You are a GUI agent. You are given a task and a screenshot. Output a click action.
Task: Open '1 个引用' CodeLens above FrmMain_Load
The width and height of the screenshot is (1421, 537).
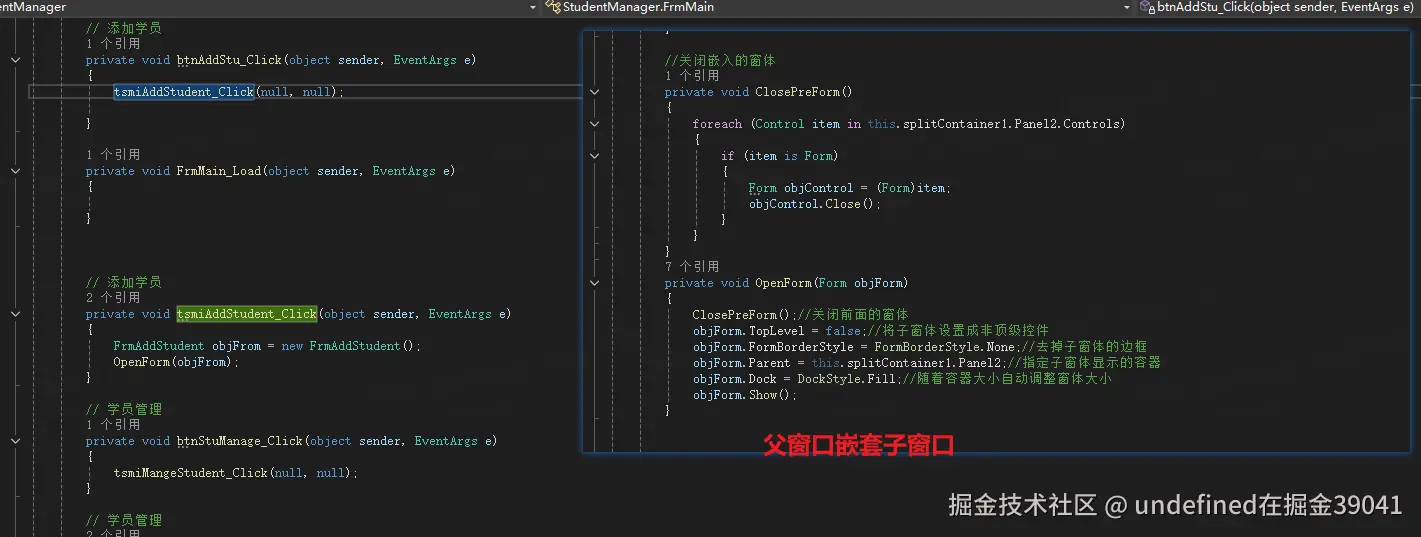(113, 155)
